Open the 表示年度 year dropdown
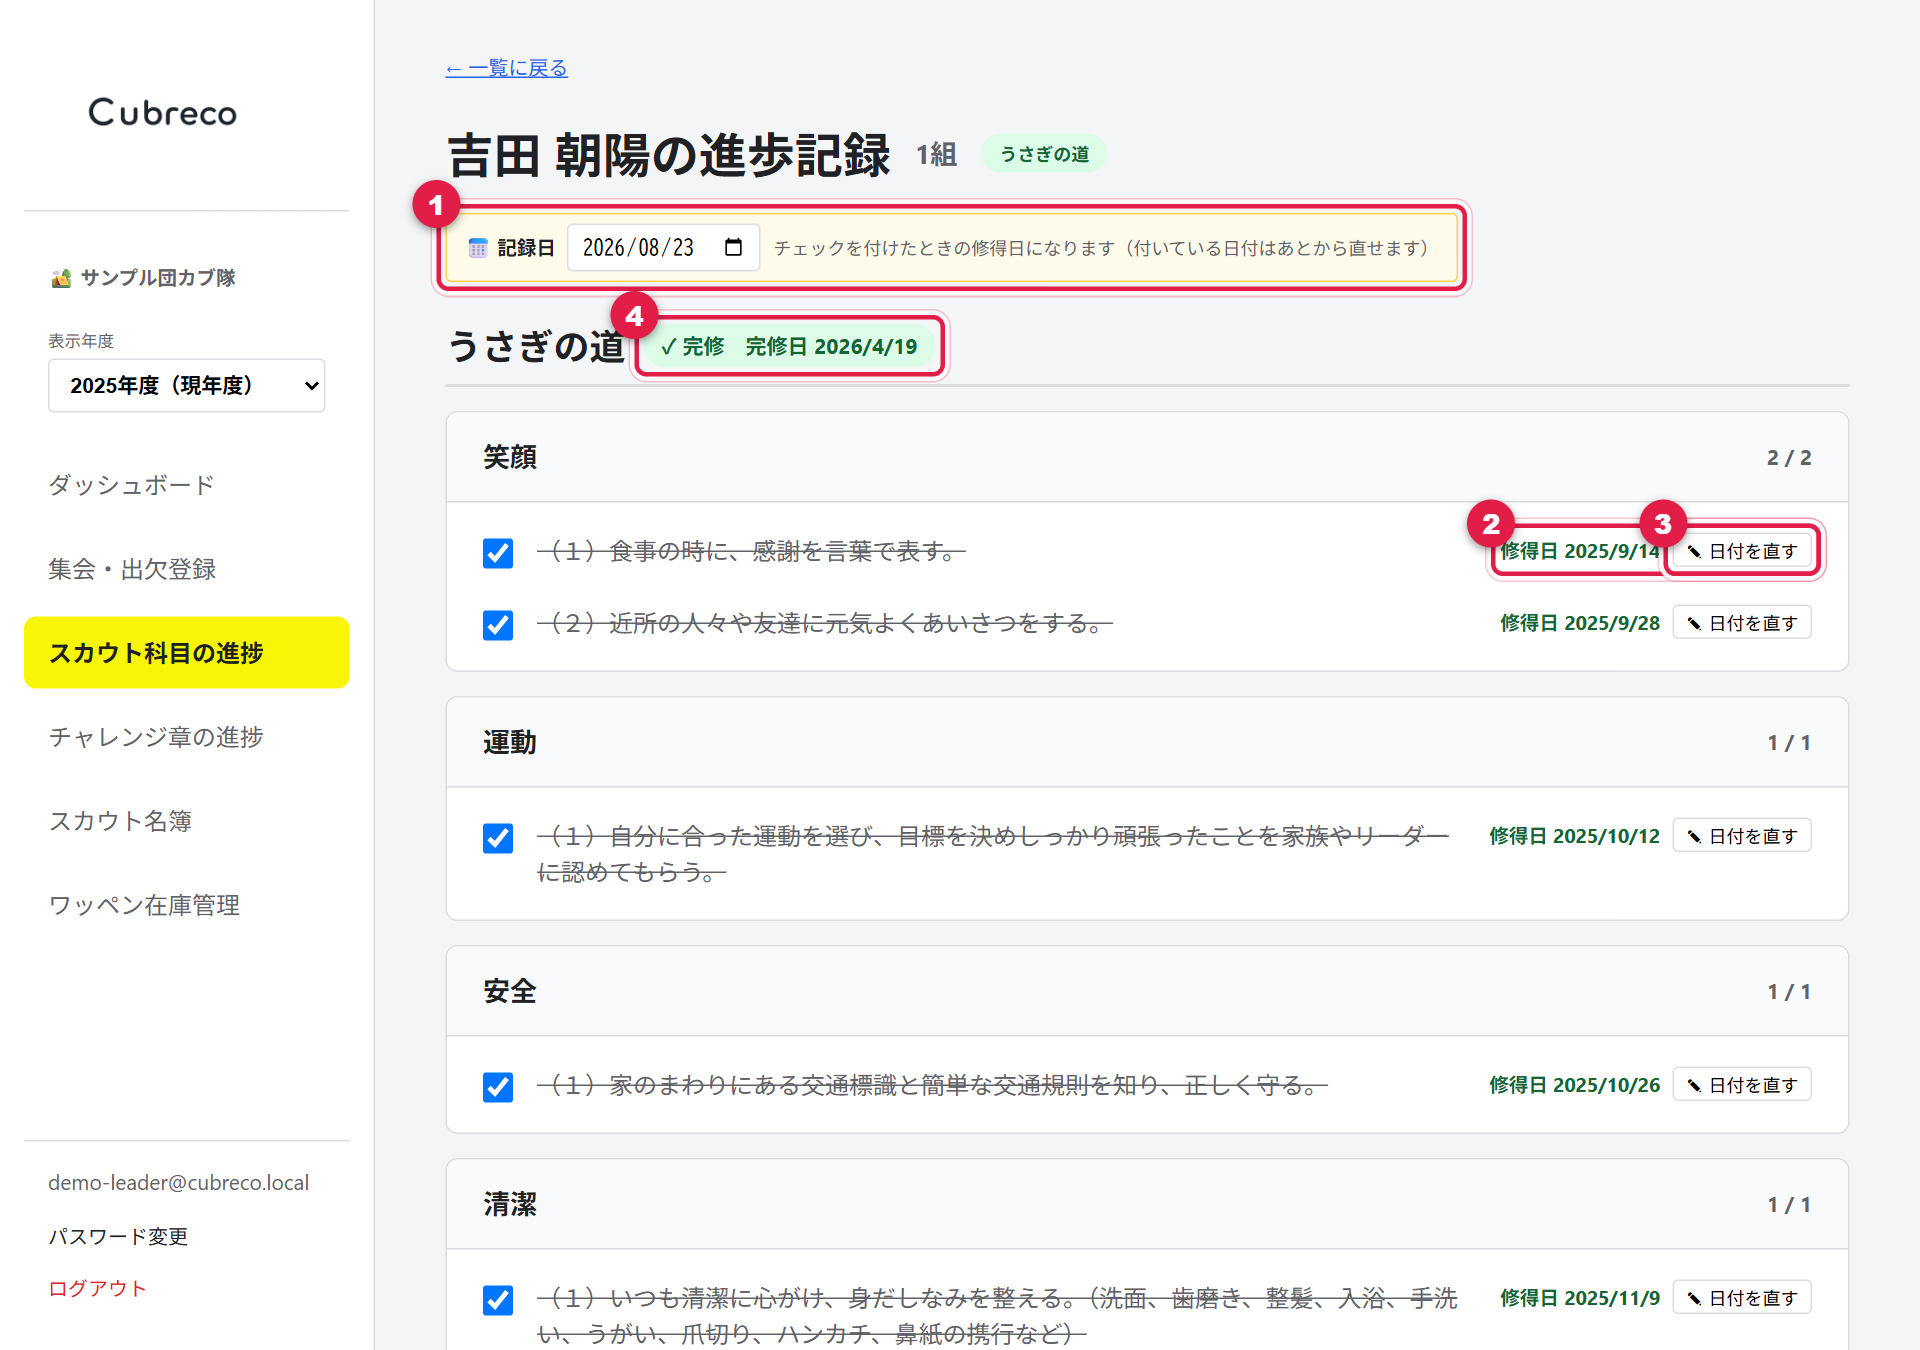Viewport: 1920px width, 1350px height. (187, 385)
